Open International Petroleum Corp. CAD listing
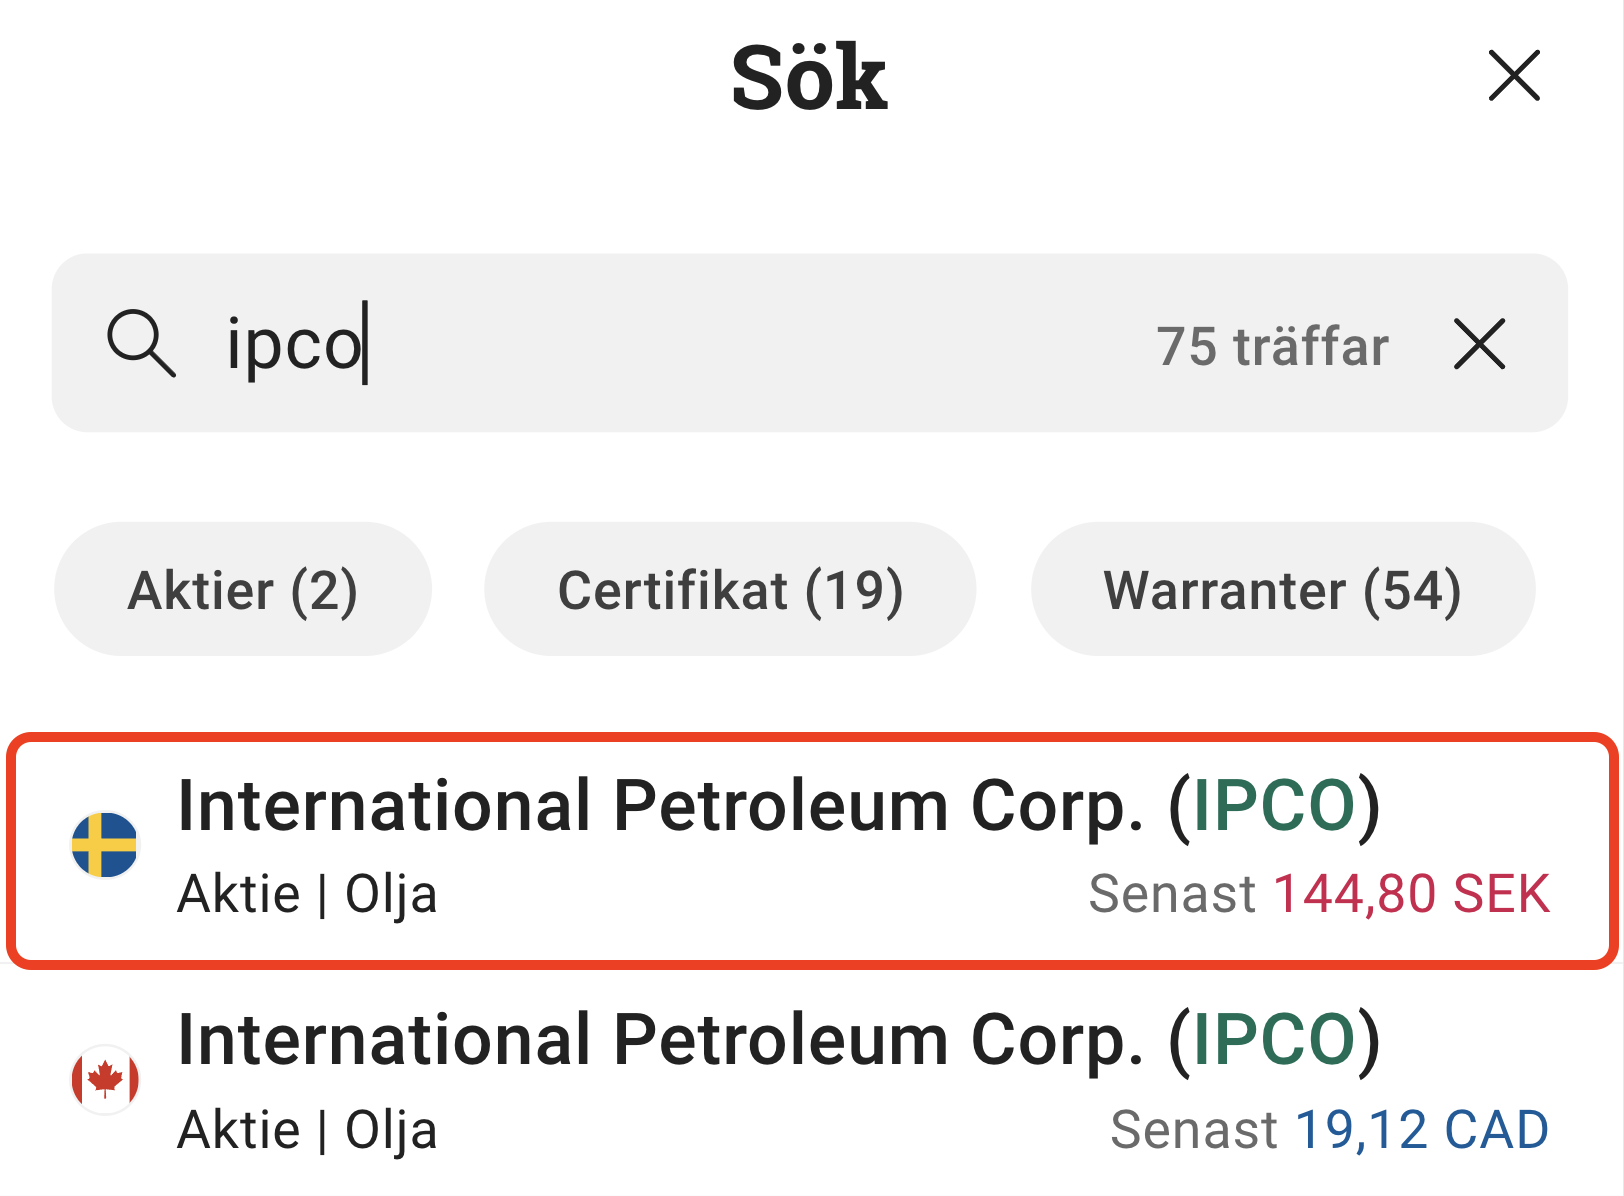1624x1196 pixels. tap(660, 1041)
